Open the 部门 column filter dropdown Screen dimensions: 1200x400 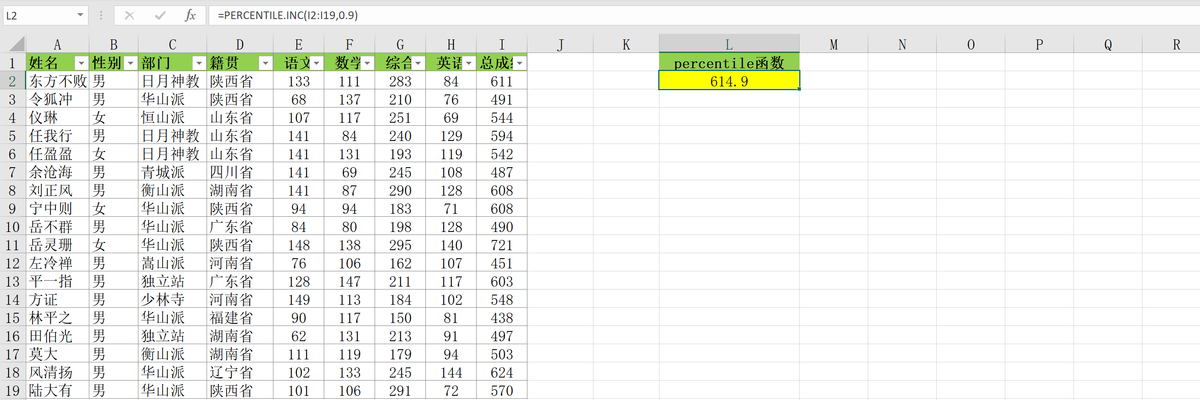(197, 63)
